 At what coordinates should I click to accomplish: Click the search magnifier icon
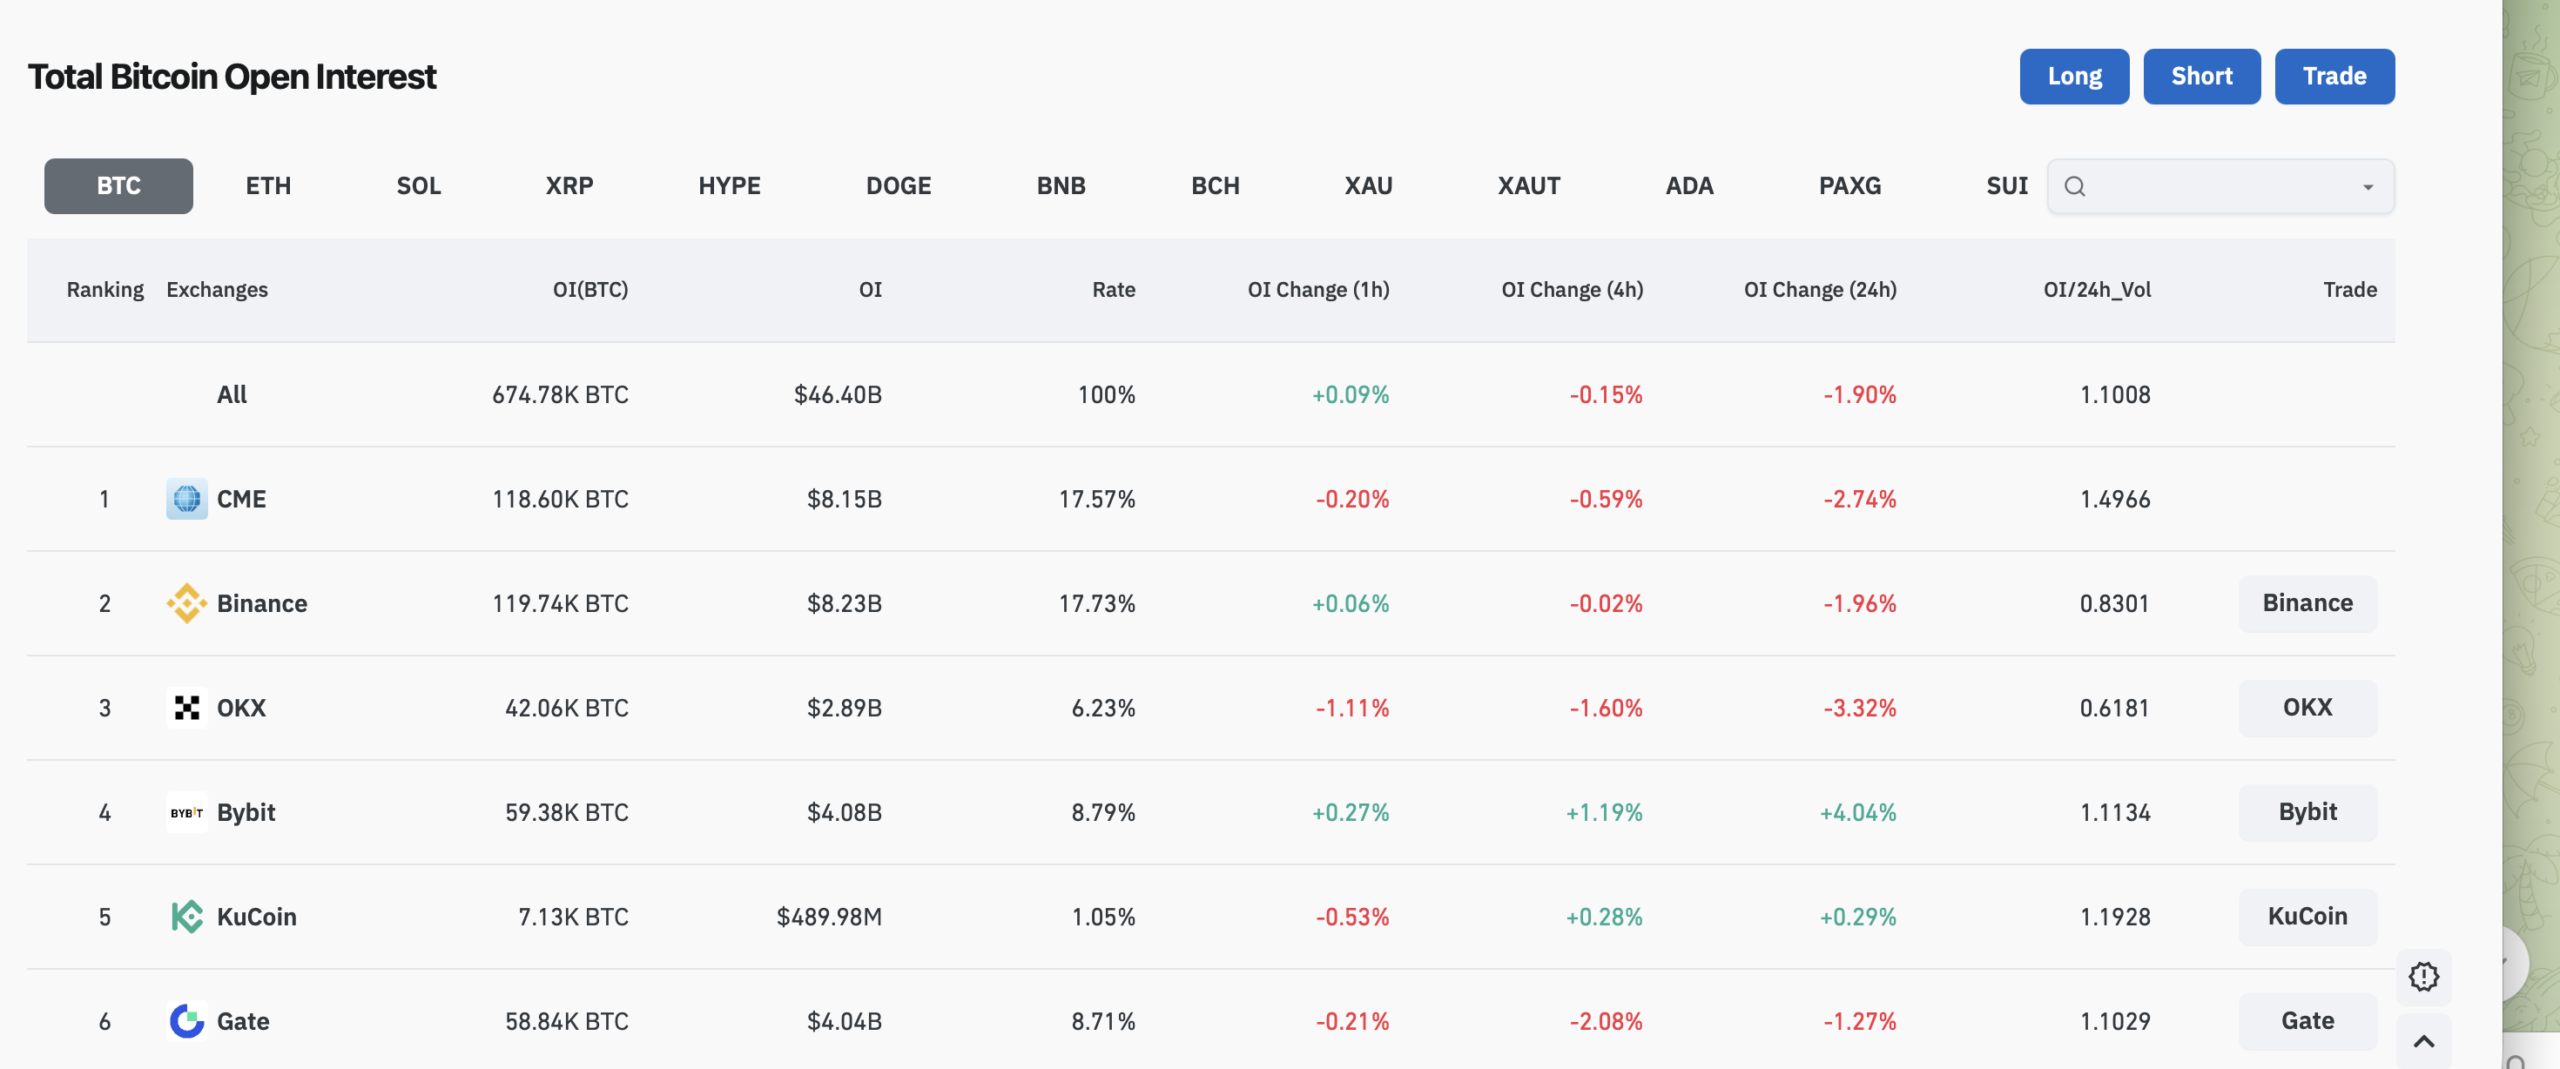[x=2075, y=186]
